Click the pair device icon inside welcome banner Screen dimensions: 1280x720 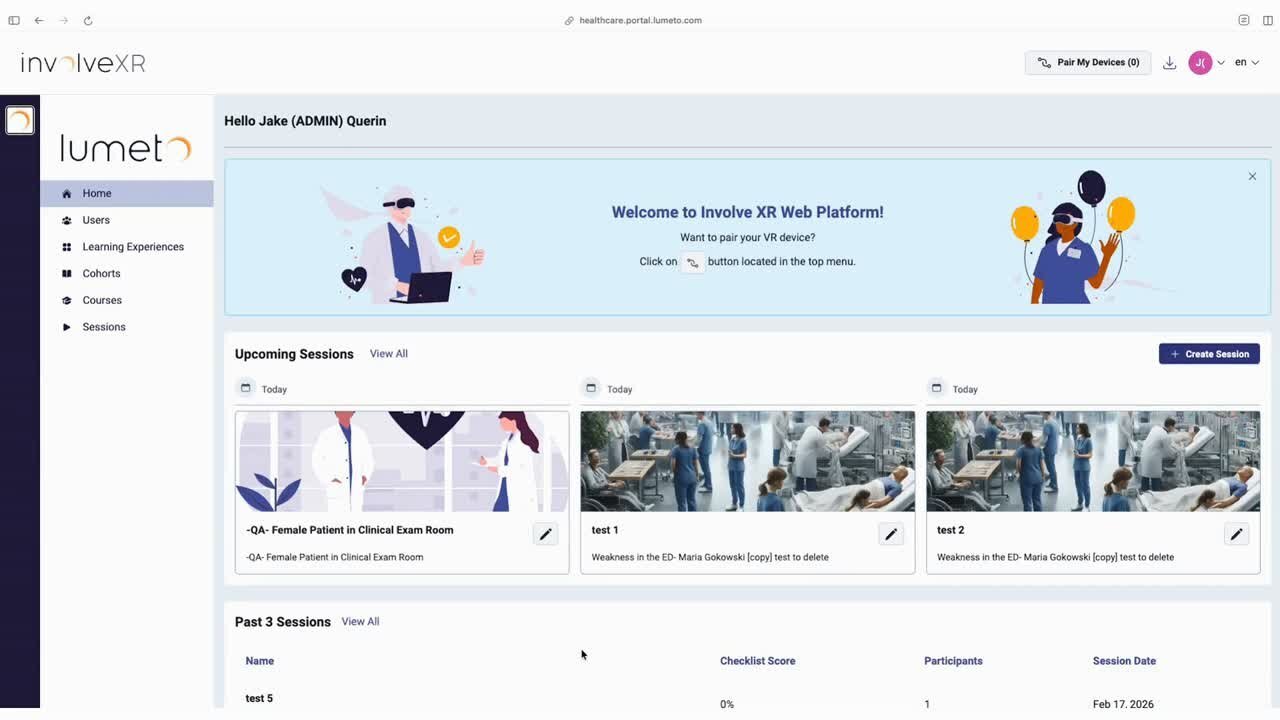point(692,262)
